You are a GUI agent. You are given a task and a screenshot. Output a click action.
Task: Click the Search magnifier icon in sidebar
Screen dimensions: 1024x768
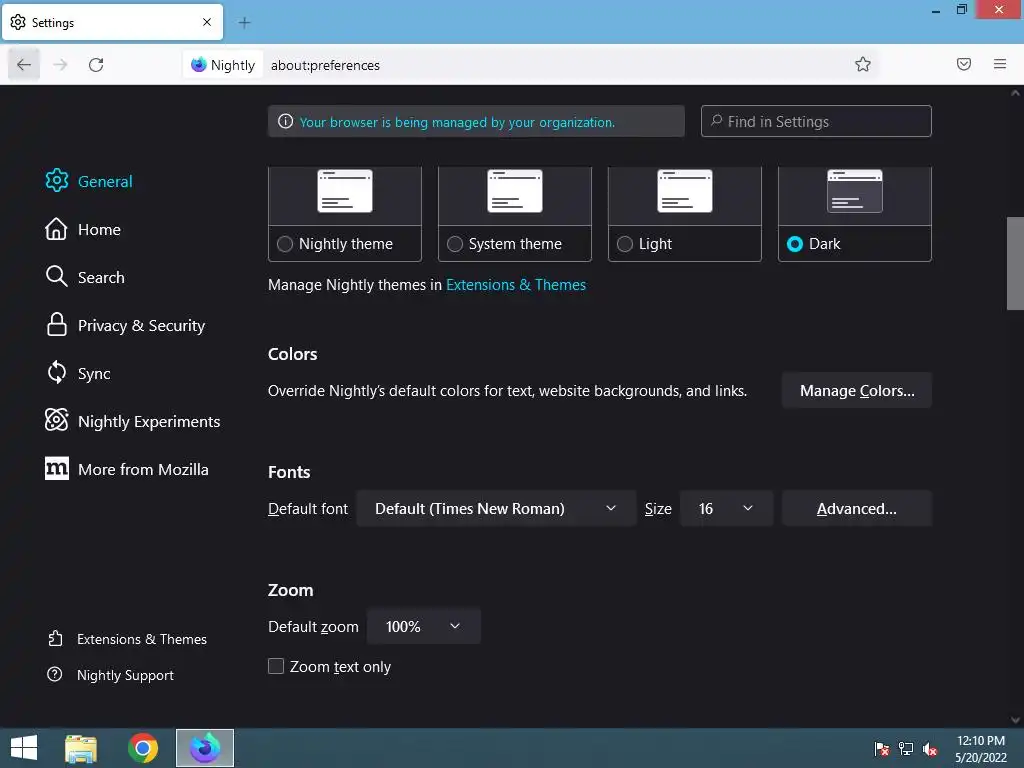tap(56, 276)
